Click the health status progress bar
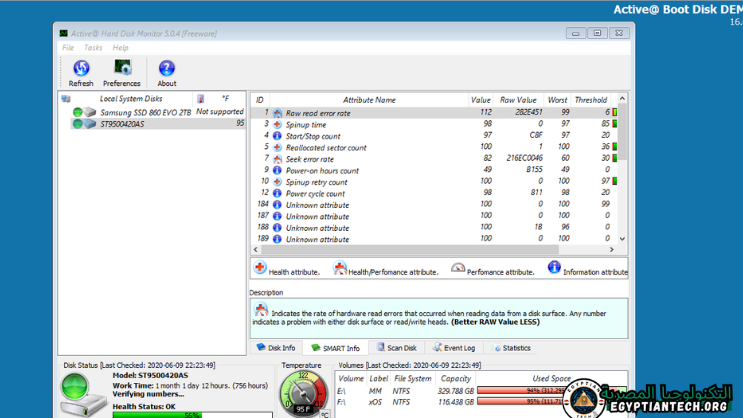 (x=192, y=415)
